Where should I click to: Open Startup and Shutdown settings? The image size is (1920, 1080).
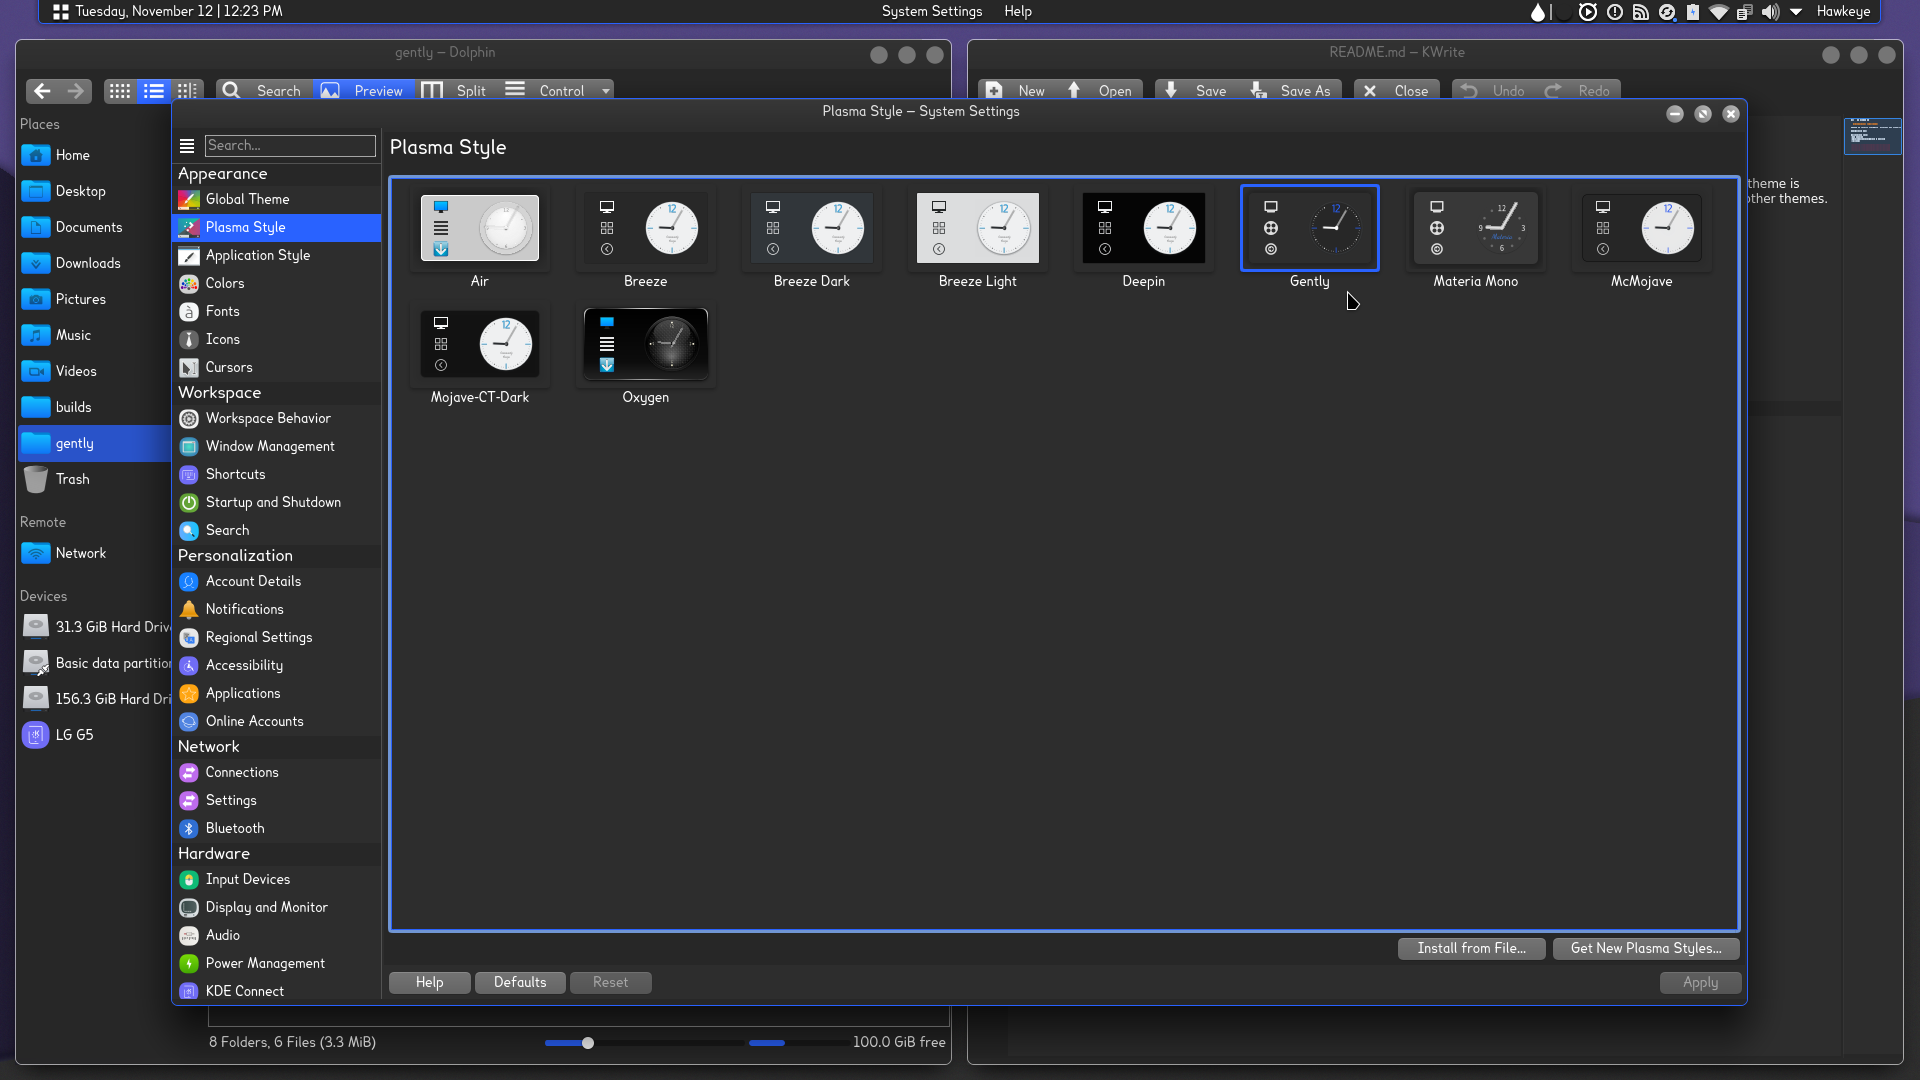click(276, 502)
